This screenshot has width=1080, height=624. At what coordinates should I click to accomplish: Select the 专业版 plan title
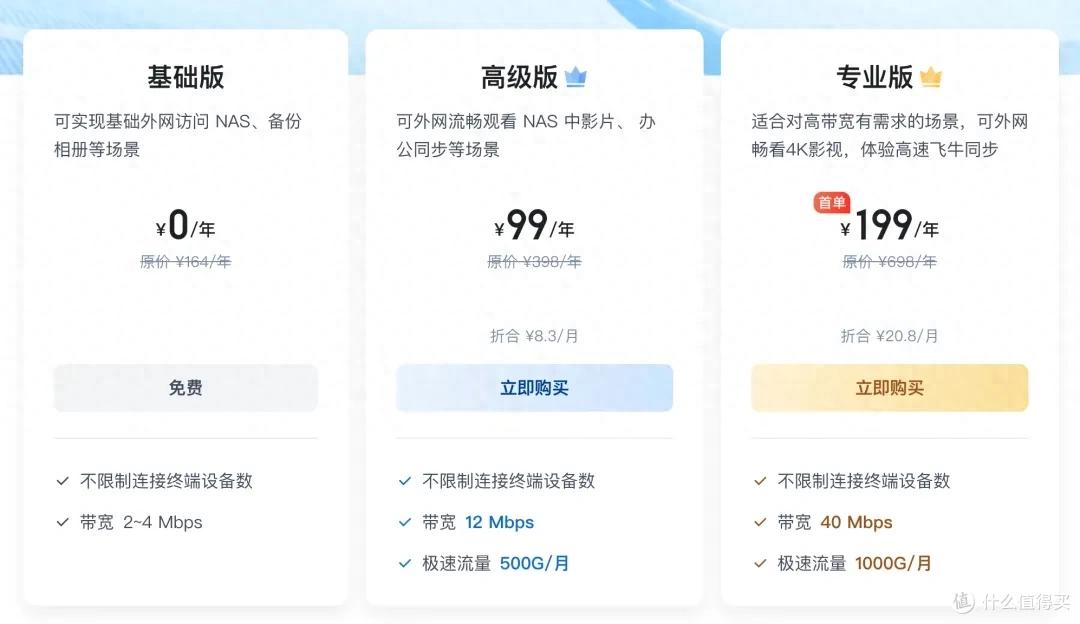coord(875,77)
